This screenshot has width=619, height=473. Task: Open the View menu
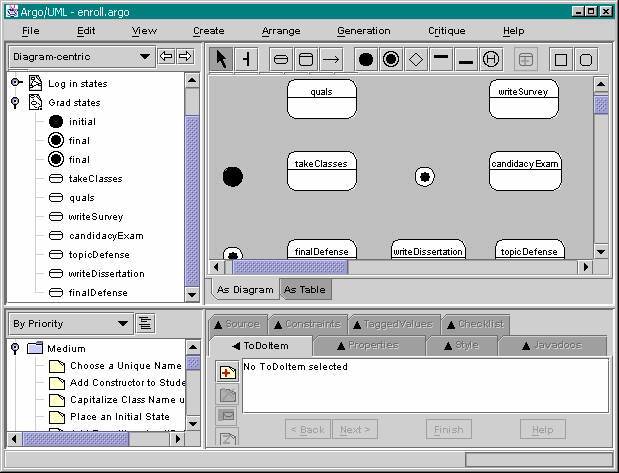(144, 31)
